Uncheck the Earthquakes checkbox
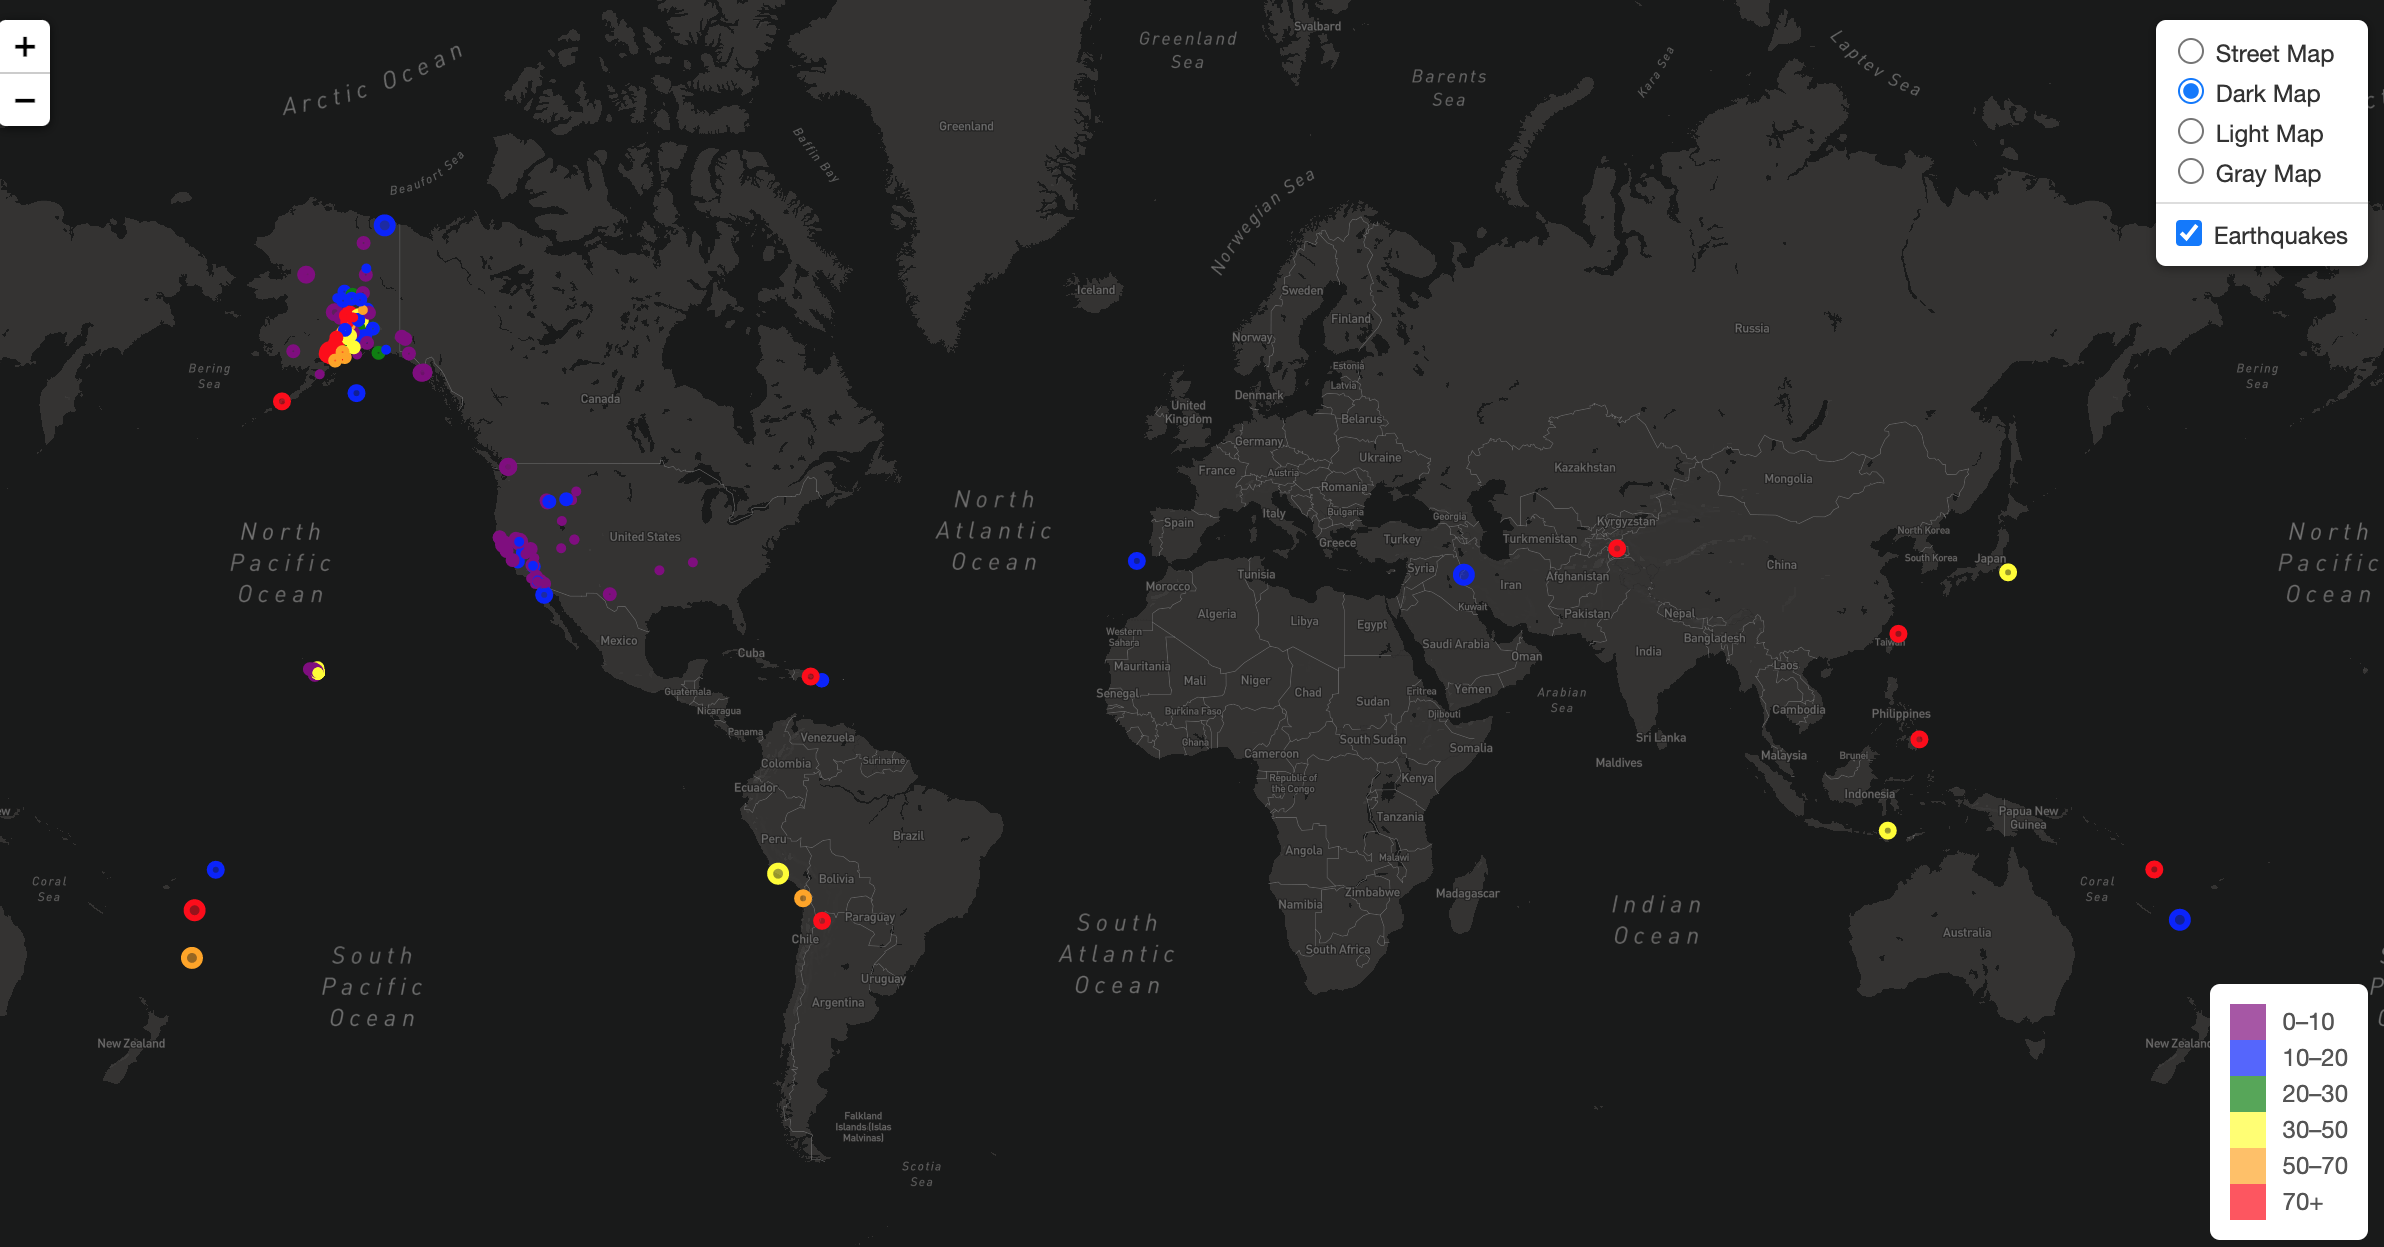Screen dimensions: 2384x1247 pyautogui.click(x=2189, y=233)
